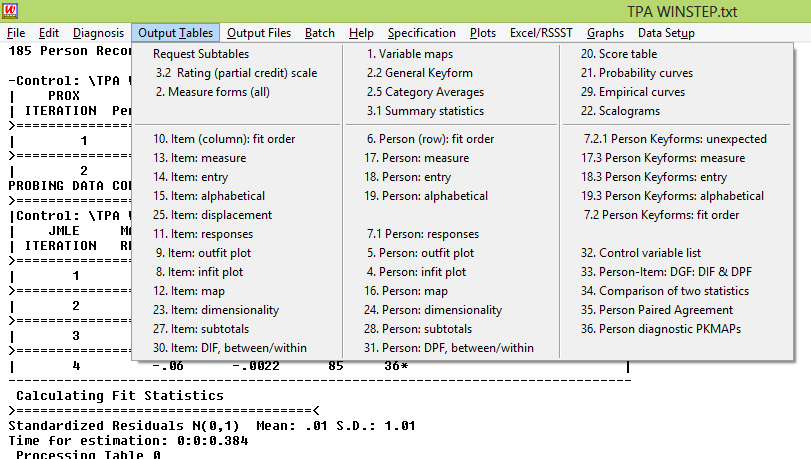Choose 23. Item: dimensionality
The height and width of the screenshot is (459, 811).
pos(216,310)
